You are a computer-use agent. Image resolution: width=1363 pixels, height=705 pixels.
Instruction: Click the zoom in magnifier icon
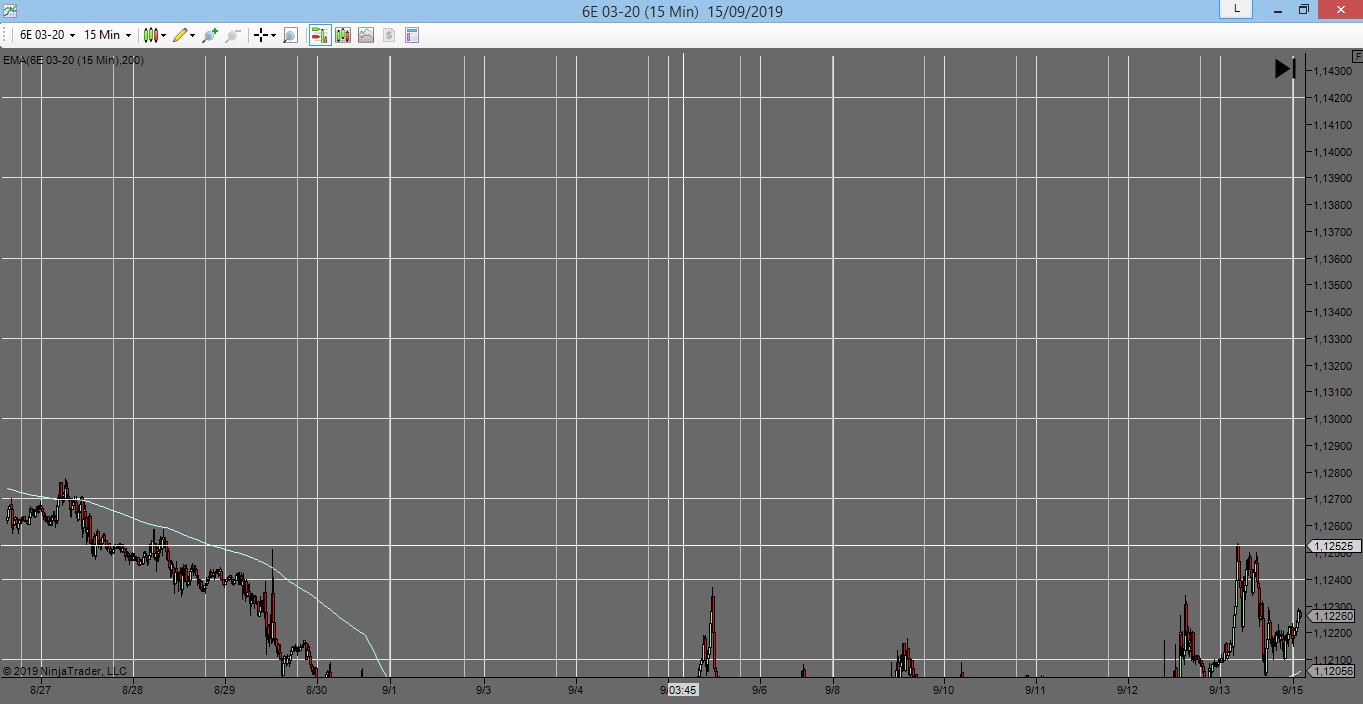tap(209, 35)
